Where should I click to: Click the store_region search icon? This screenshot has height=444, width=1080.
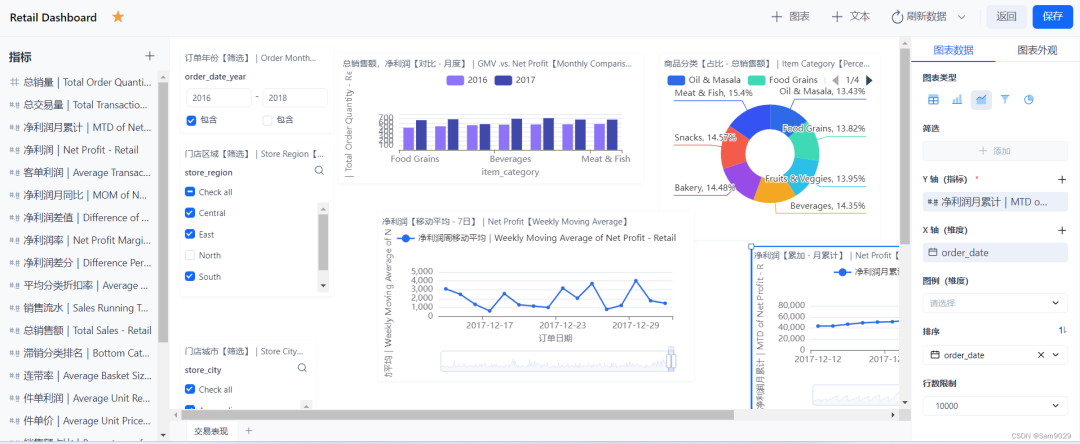(x=319, y=171)
